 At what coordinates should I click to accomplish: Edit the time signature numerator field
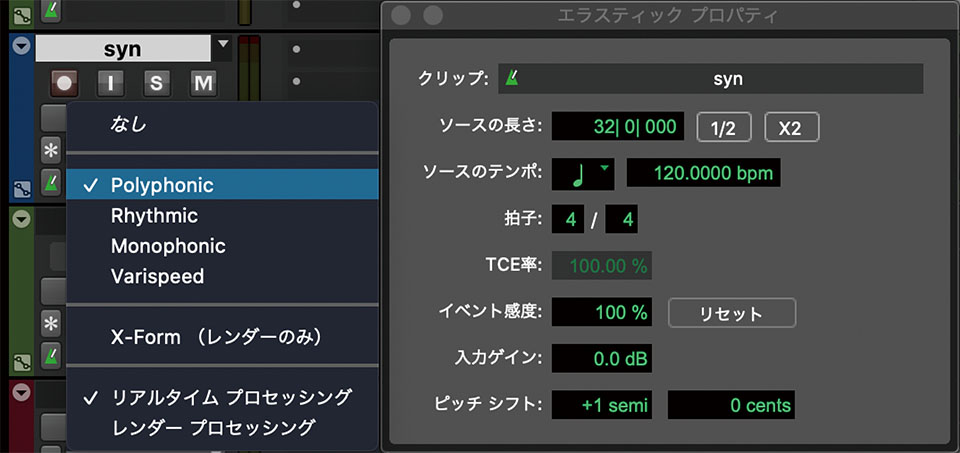tap(568, 219)
